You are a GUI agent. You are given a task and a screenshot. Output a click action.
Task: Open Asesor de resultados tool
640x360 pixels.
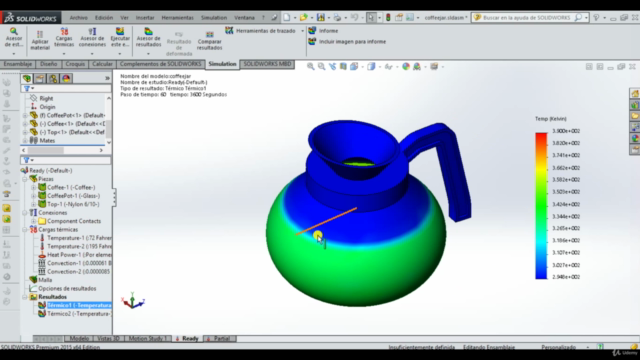149,38
